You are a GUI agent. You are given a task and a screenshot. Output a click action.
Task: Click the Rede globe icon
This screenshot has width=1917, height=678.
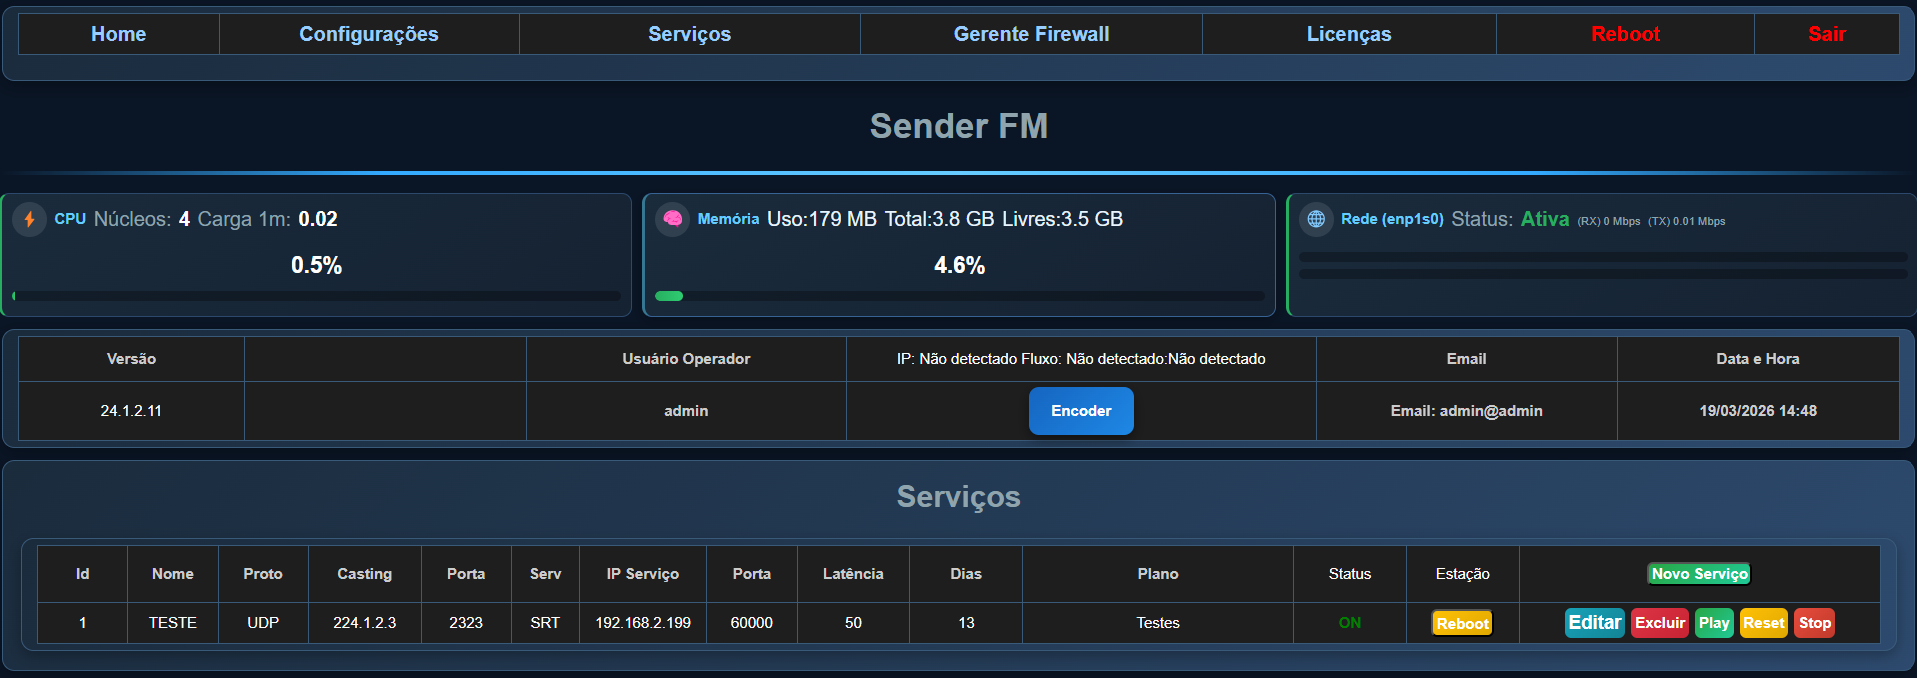1316,219
